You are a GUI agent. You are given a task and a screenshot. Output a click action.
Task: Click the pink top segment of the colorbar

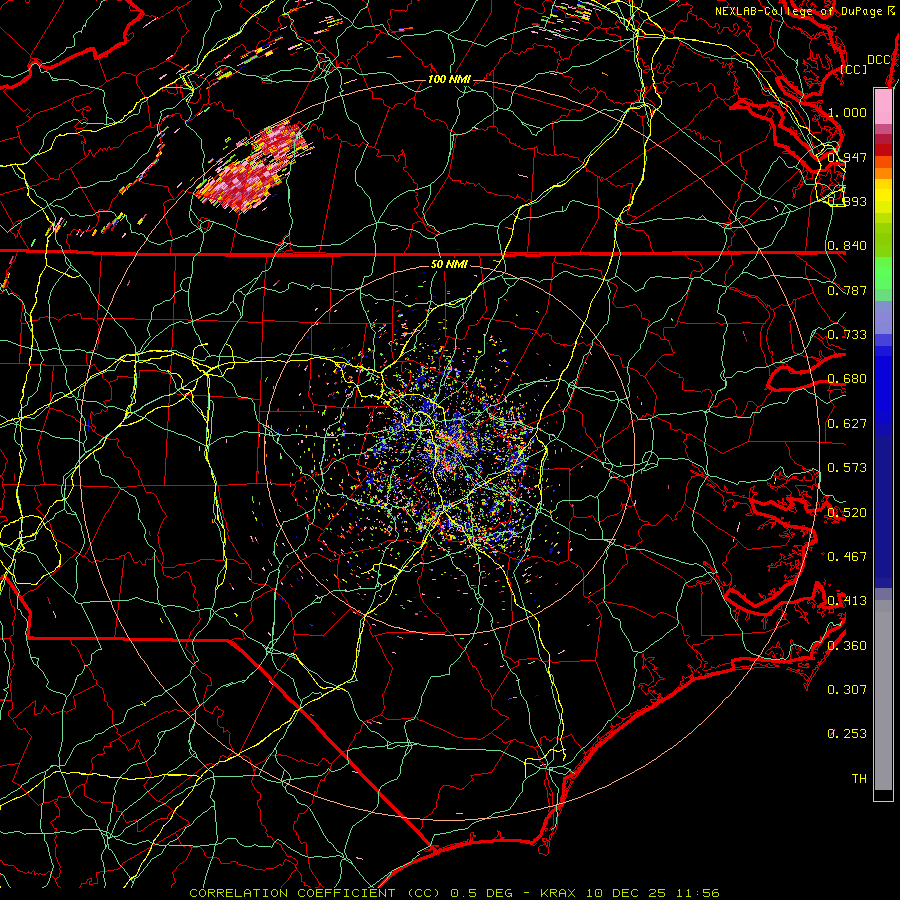point(883,106)
